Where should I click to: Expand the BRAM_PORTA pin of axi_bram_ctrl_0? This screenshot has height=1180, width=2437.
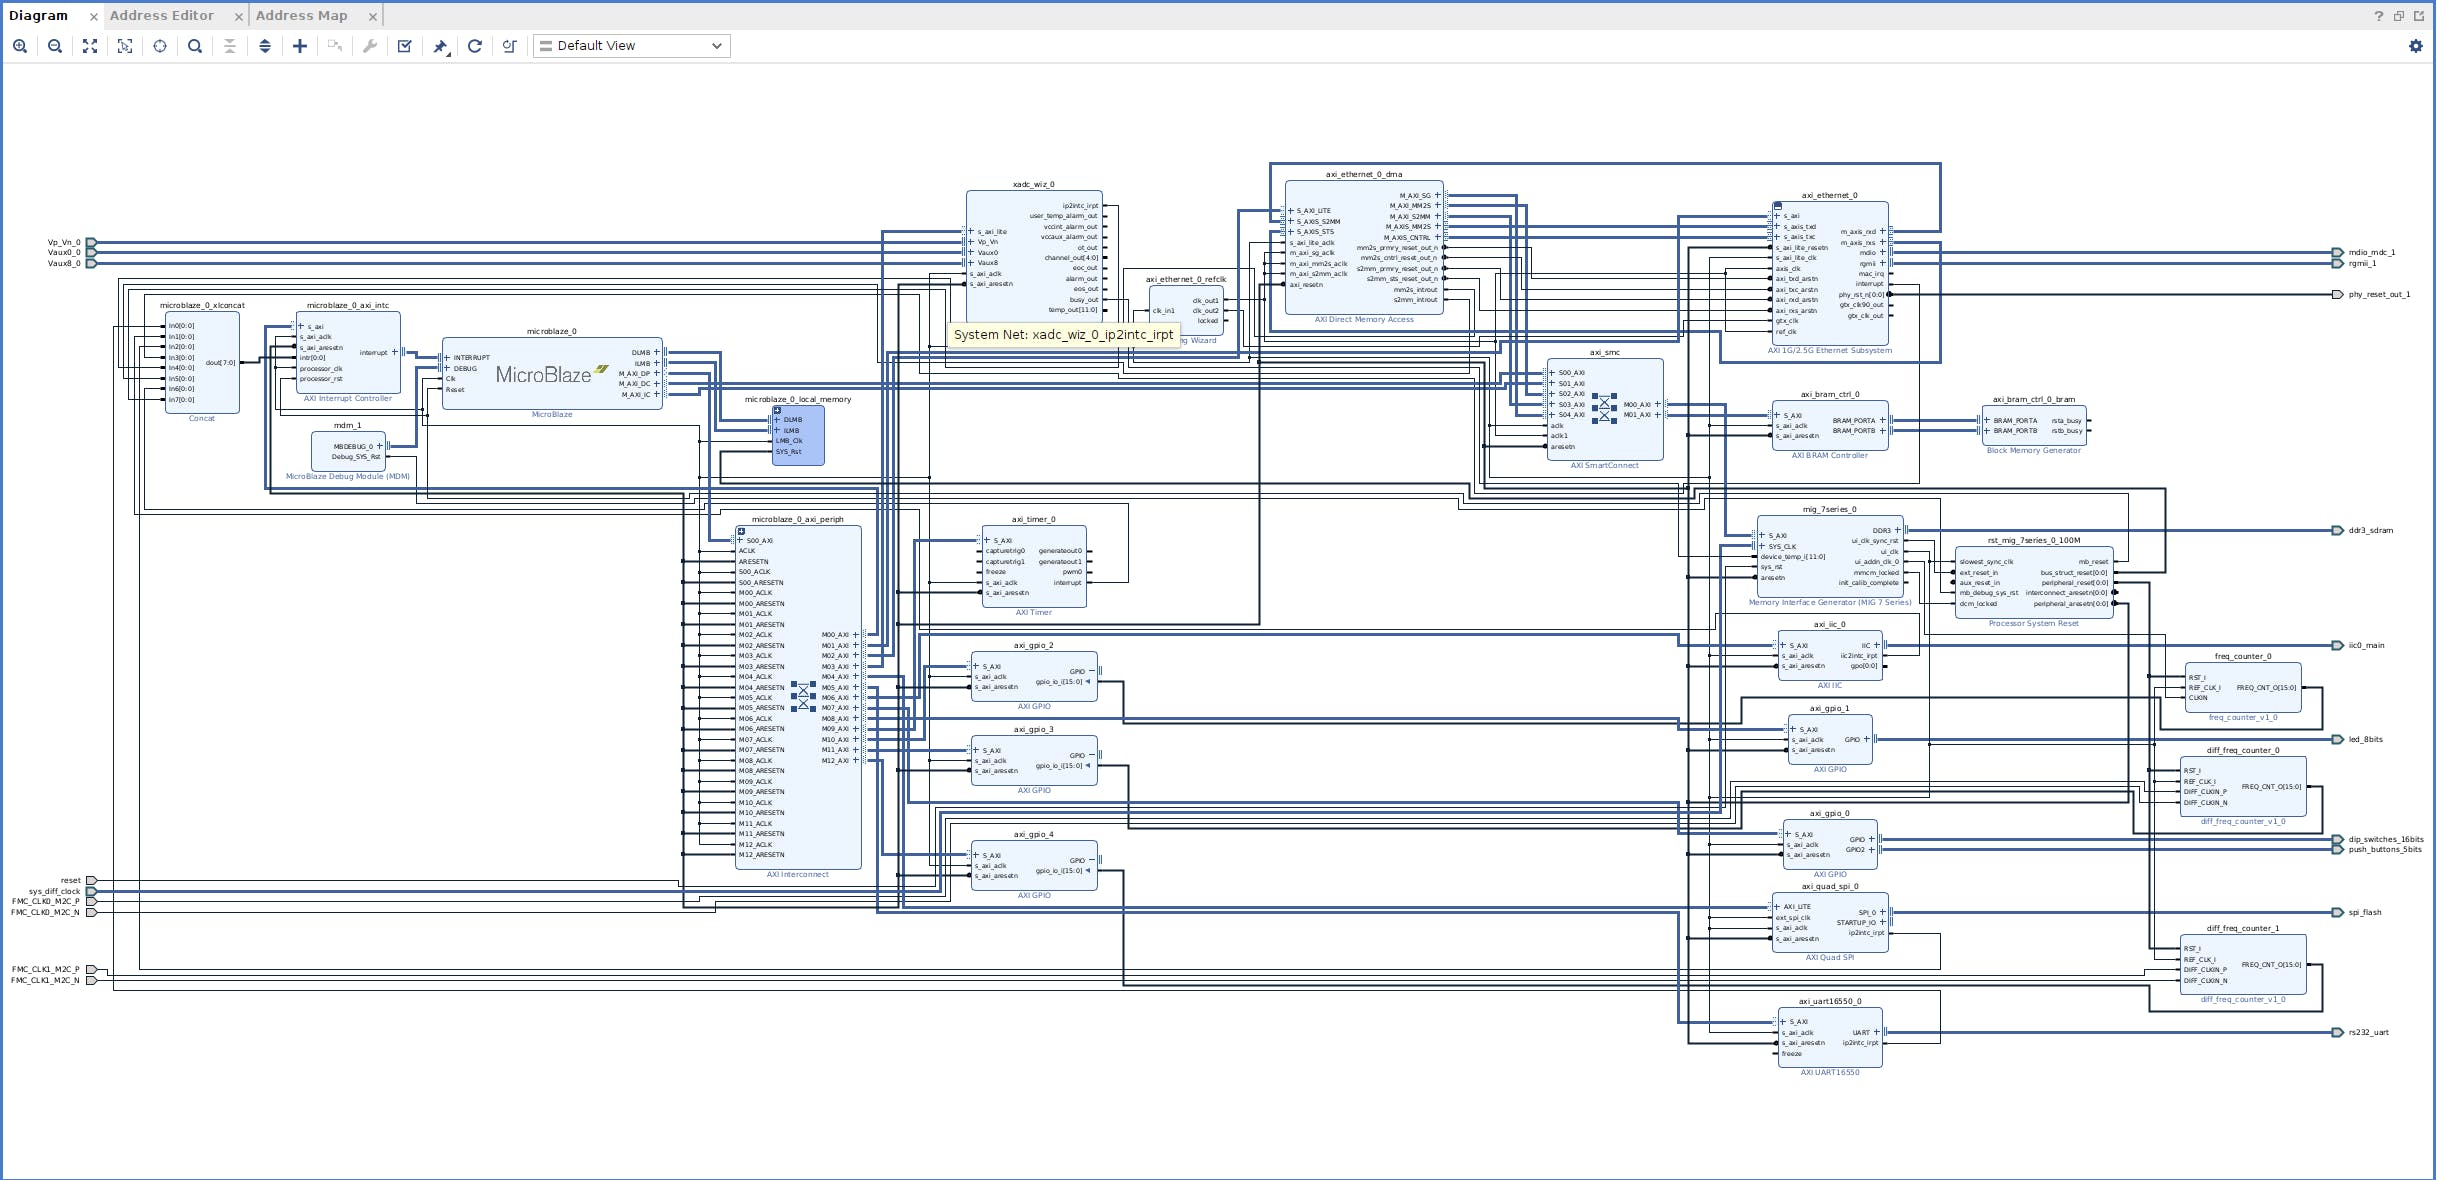1882,420
